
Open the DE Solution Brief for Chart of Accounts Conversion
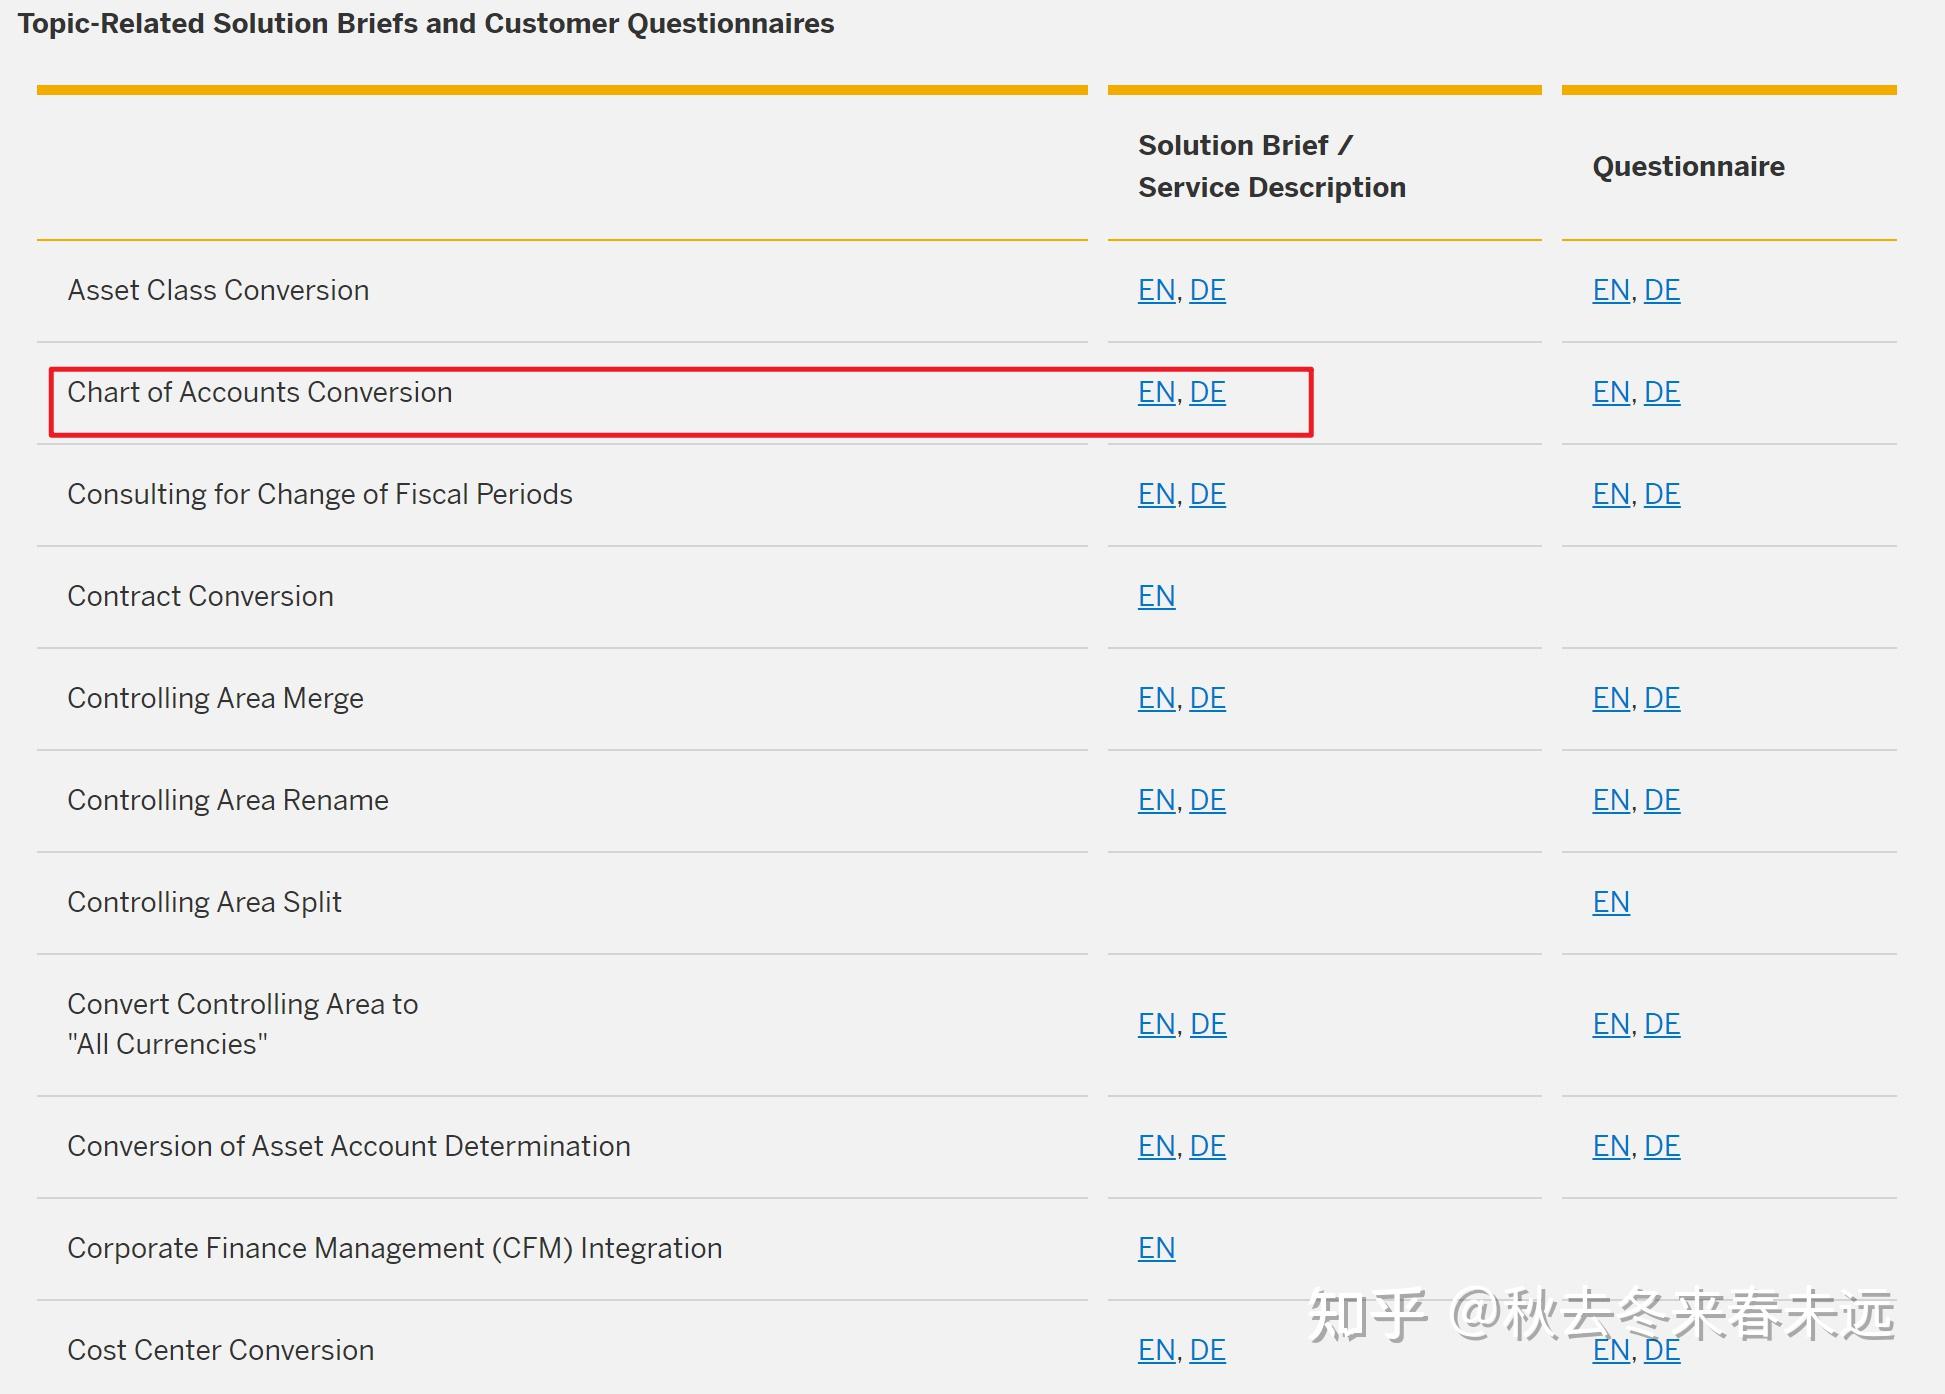point(1207,393)
